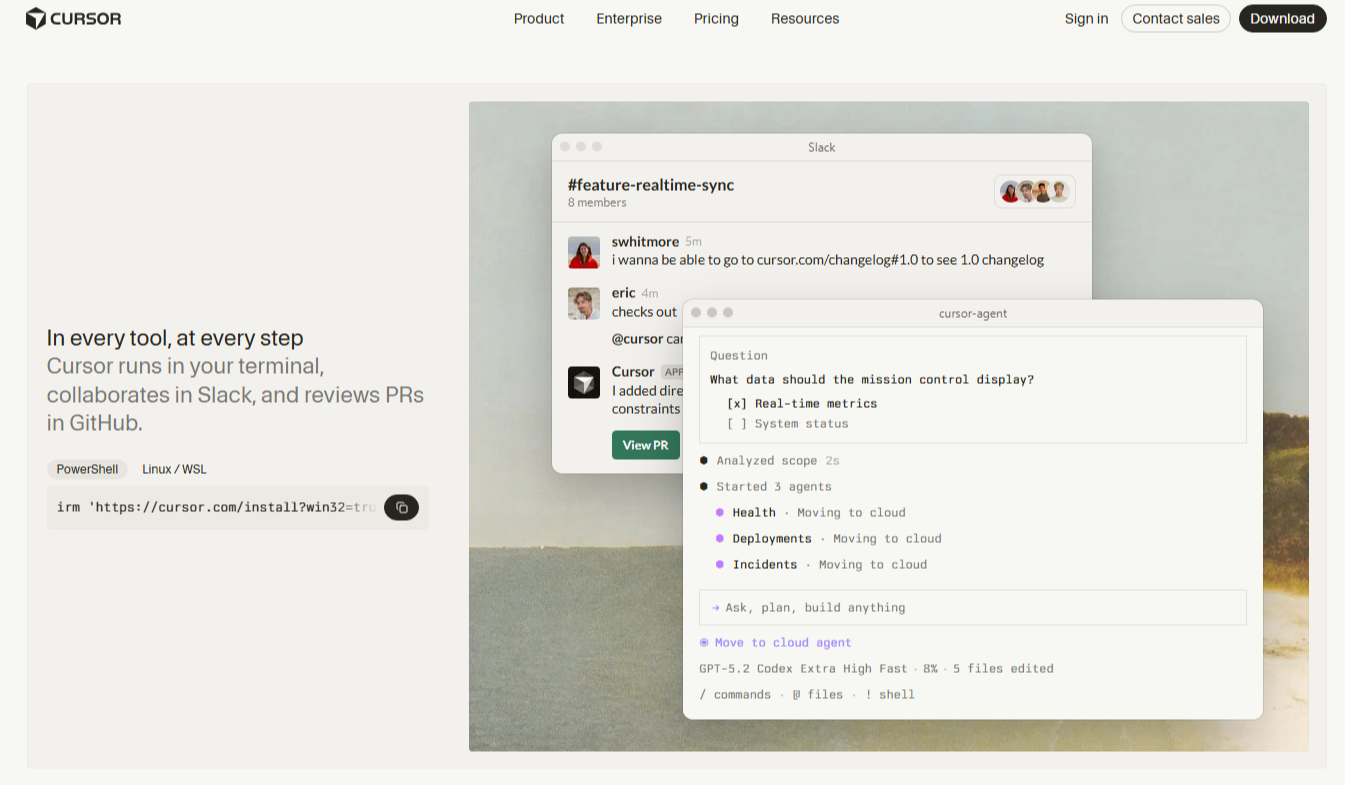This screenshot has height=785, width=1345.
Task: Expand the Resources menu
Action: pos(805,19)
